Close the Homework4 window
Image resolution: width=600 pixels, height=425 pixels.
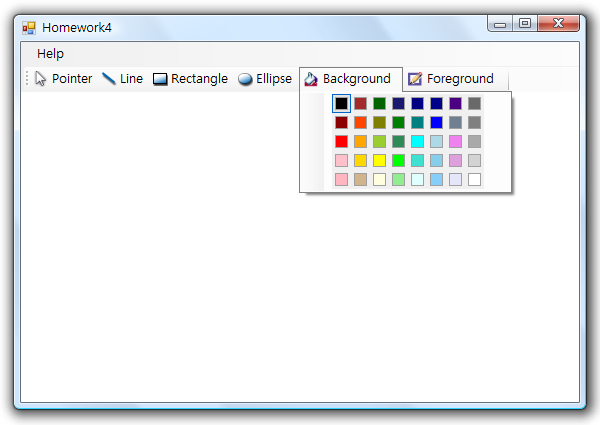(x=558, y=24)
